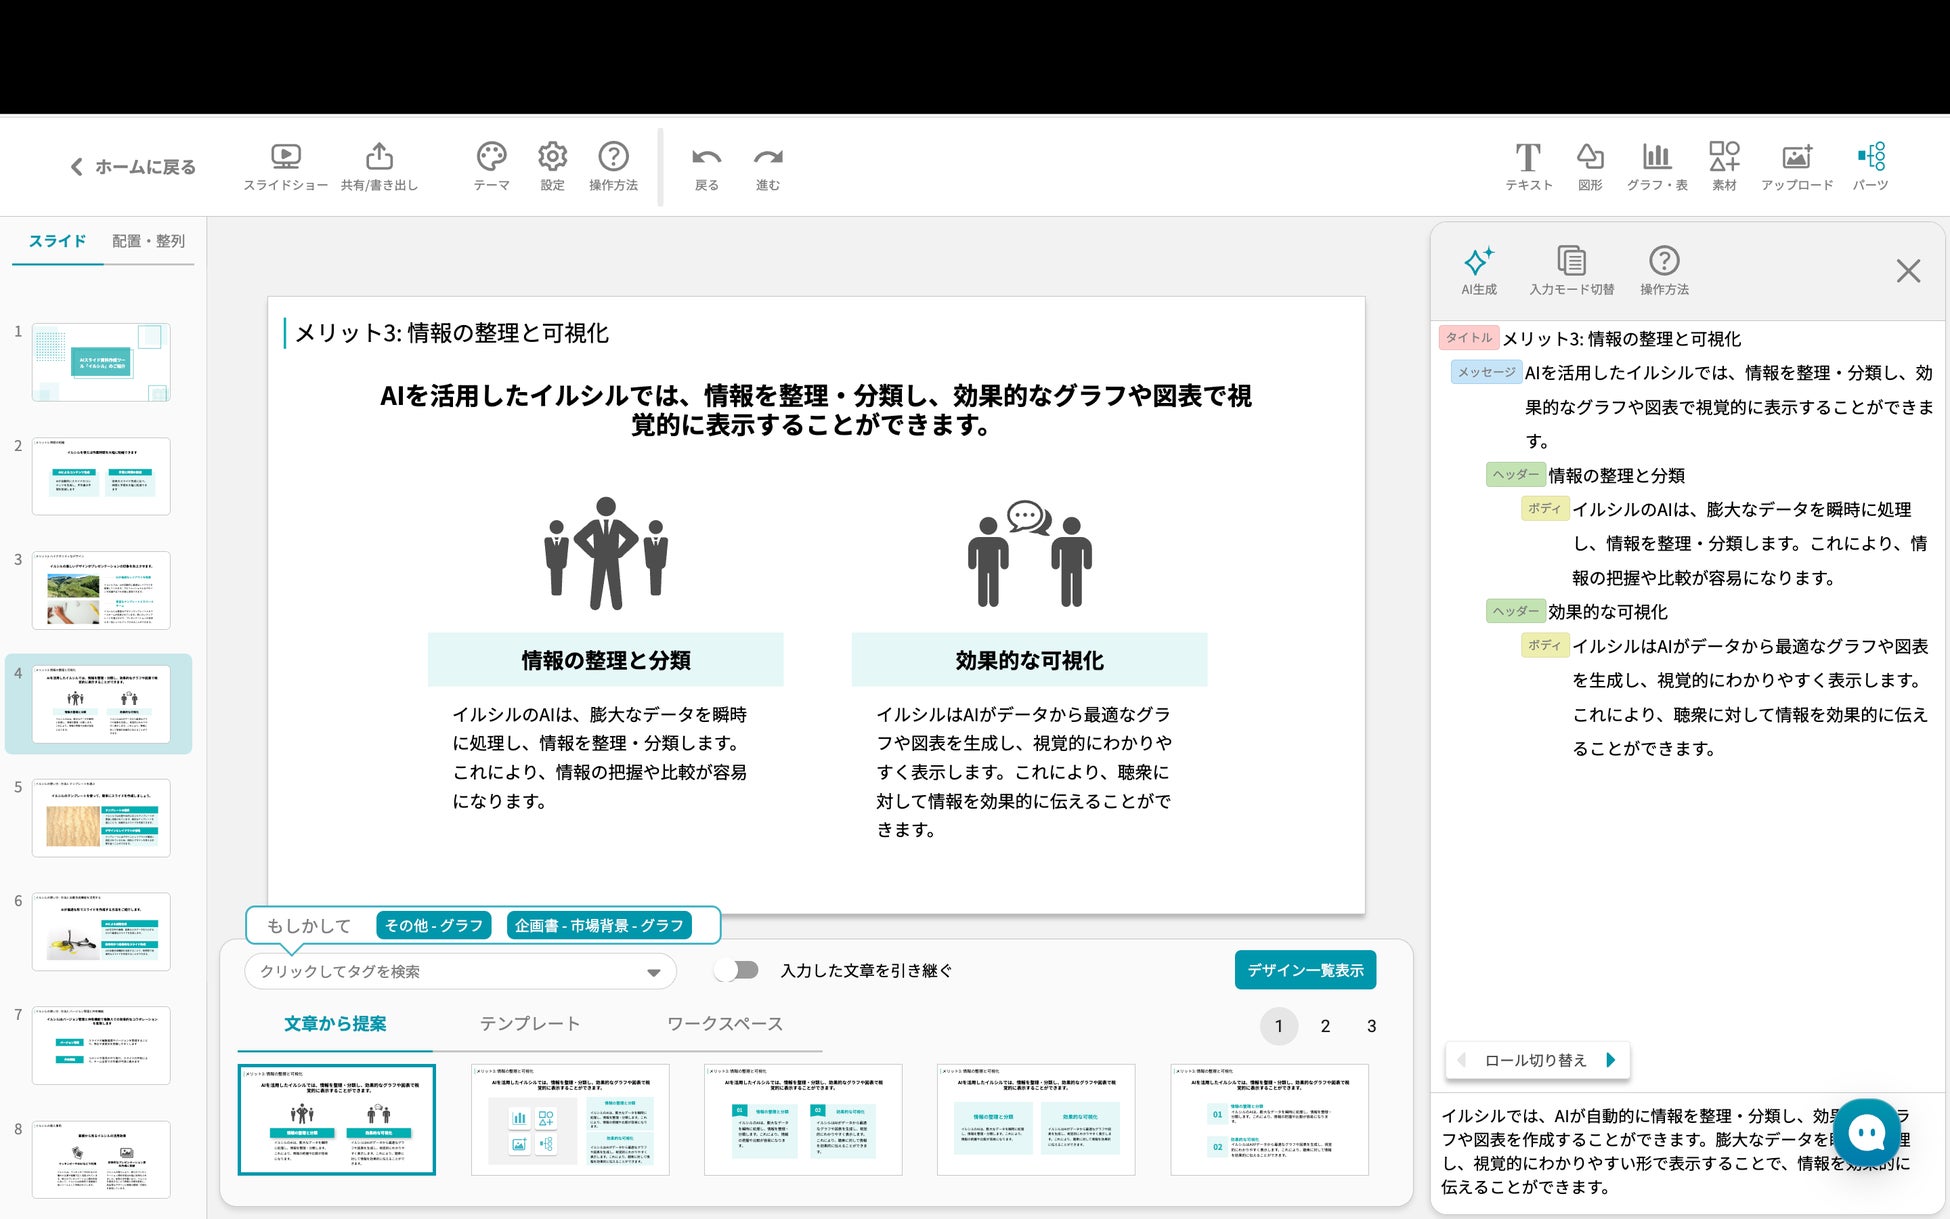This screenshot has height=1219, width=1950.
Task: Select slide 5 thumbnail in sidebar
Action: pos(101,818)
